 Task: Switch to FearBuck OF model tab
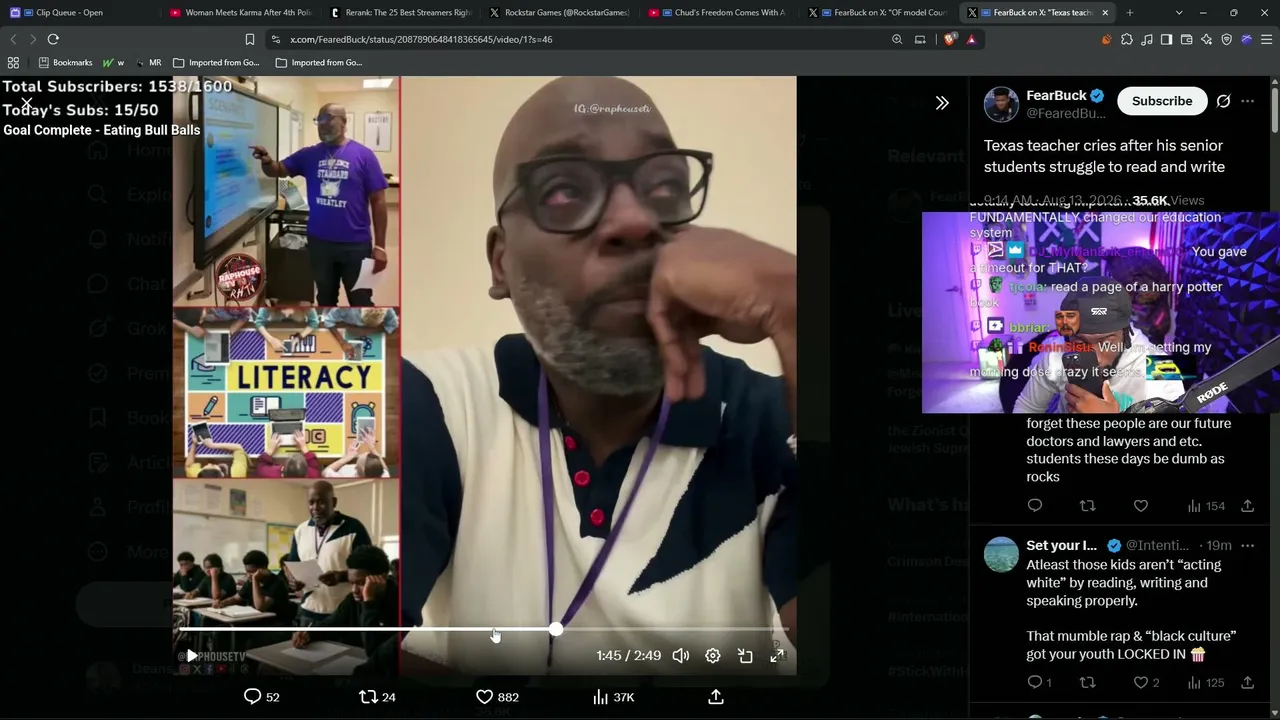880,13
